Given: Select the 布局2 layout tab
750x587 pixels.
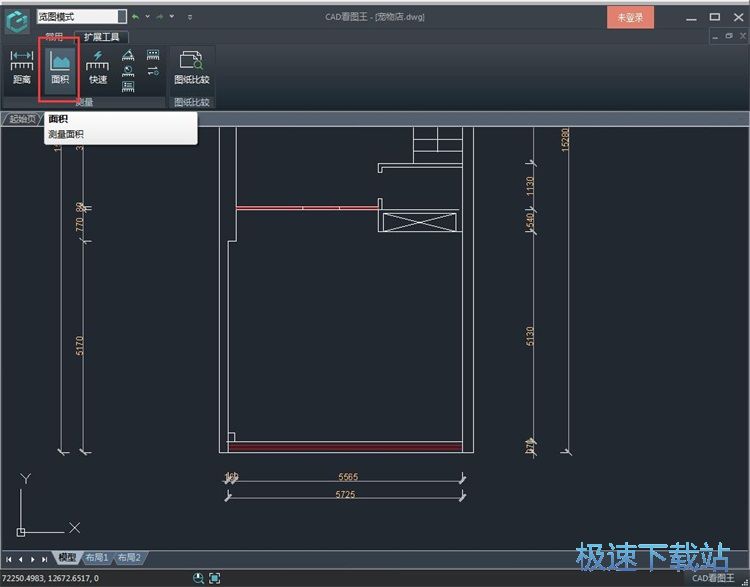Looking at the screenshot, I should (x=129, y=558).
